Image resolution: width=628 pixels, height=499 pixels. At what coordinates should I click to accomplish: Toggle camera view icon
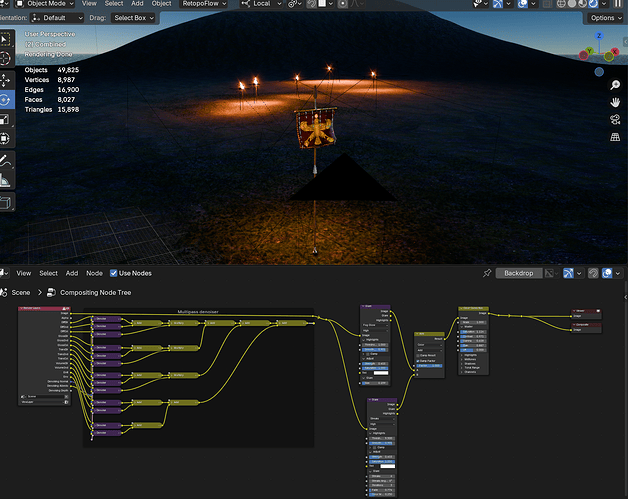615,119
